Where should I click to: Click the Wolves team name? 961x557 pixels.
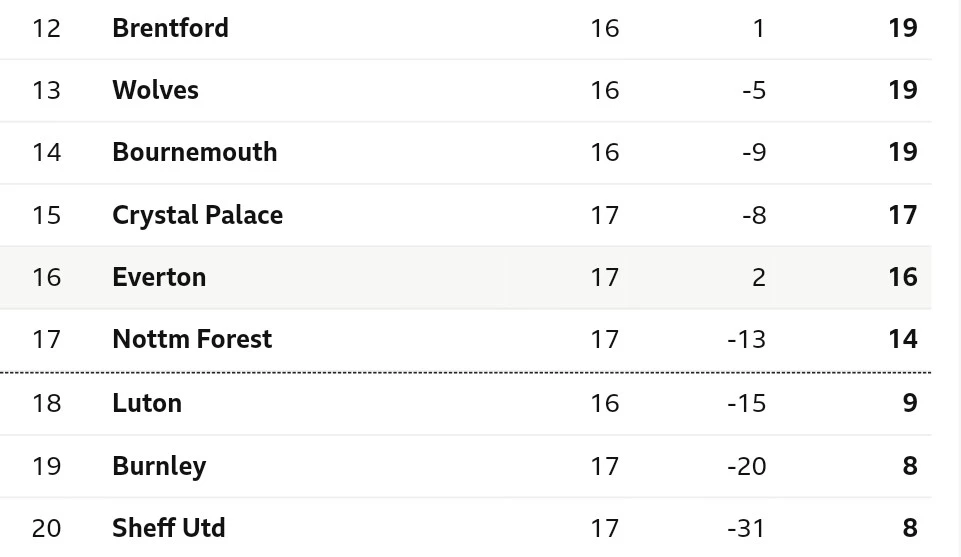[155, 90]
